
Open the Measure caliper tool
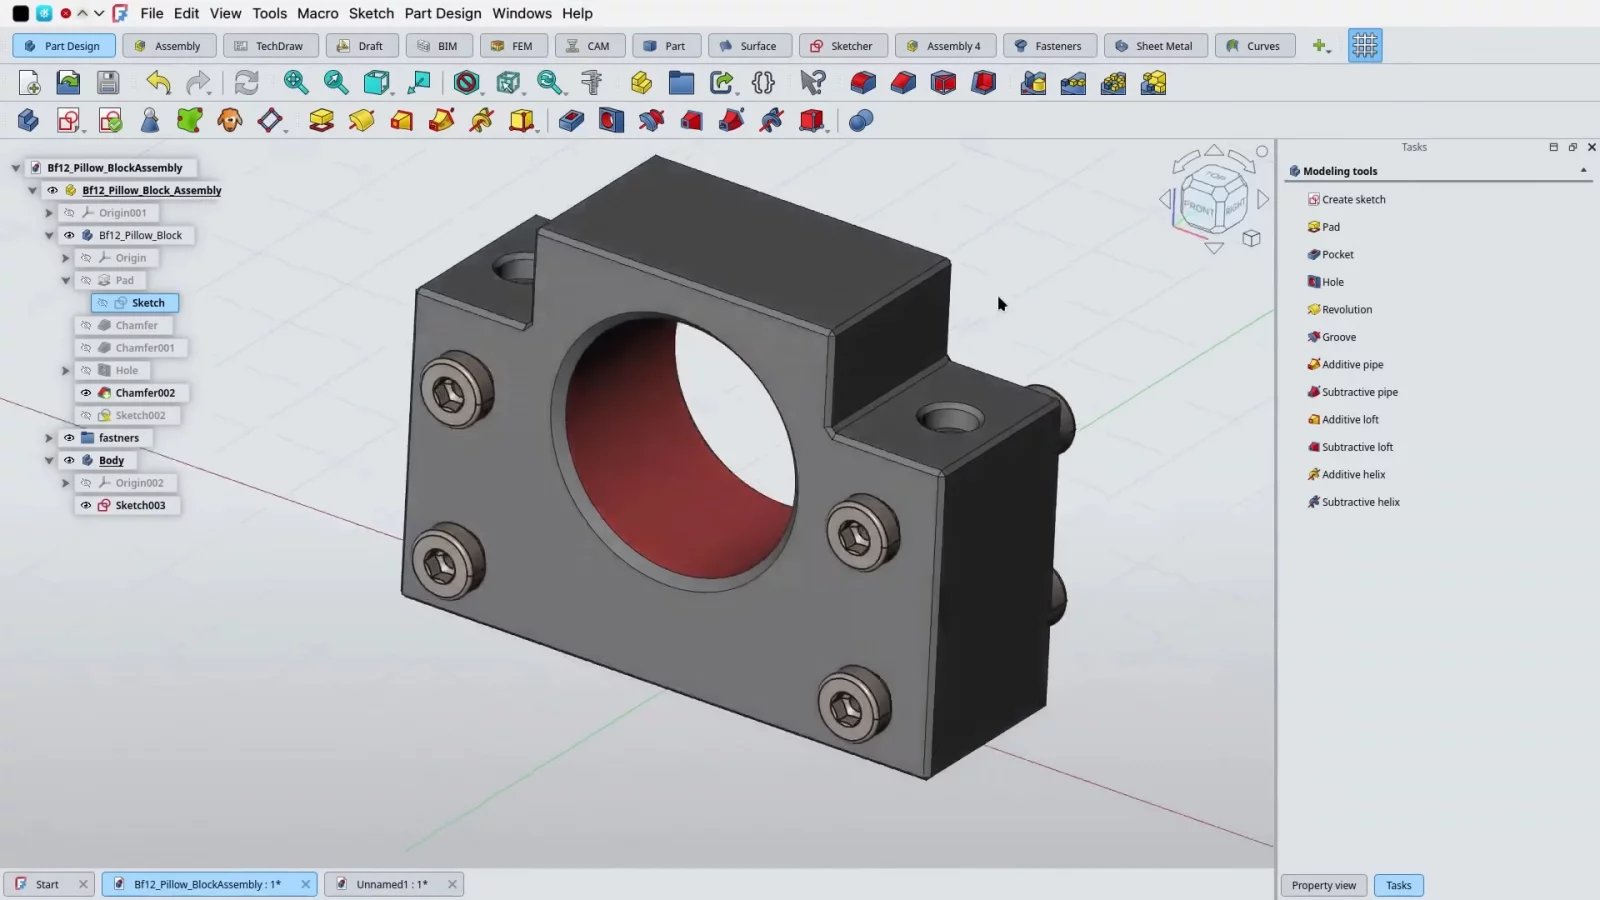[592, 83]
